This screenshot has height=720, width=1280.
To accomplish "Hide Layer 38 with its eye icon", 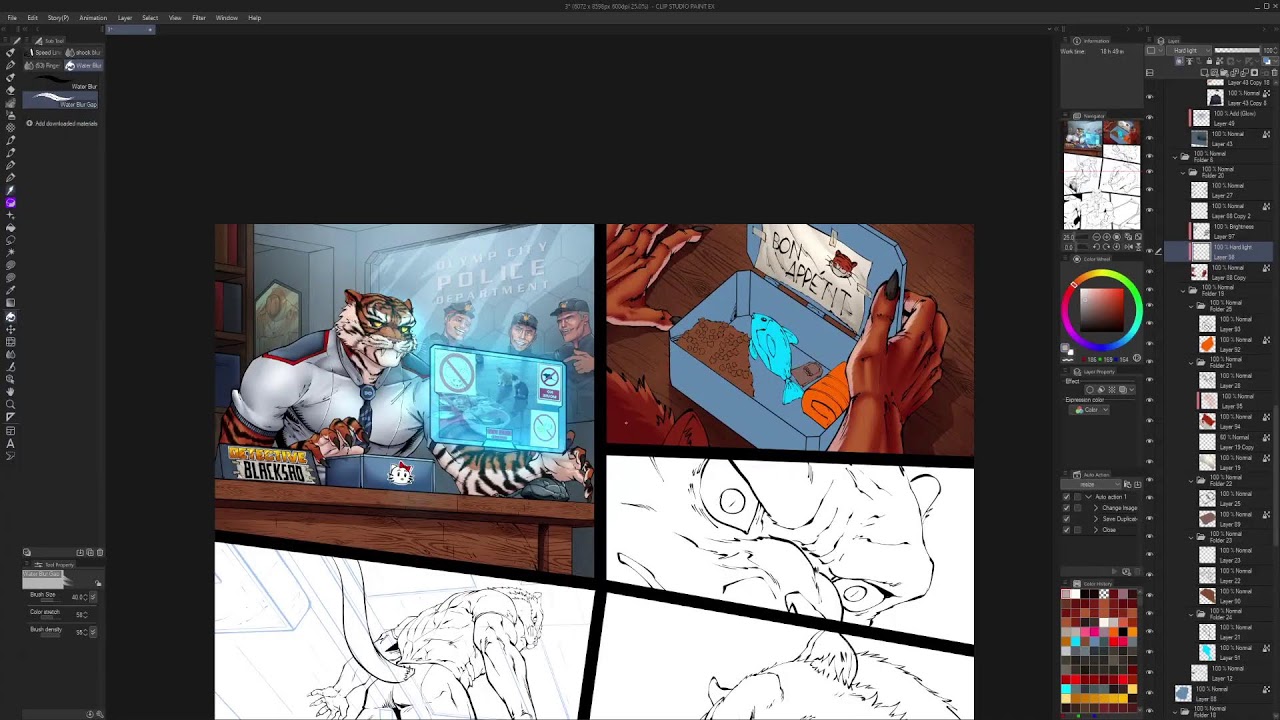I will point(1149,251).
